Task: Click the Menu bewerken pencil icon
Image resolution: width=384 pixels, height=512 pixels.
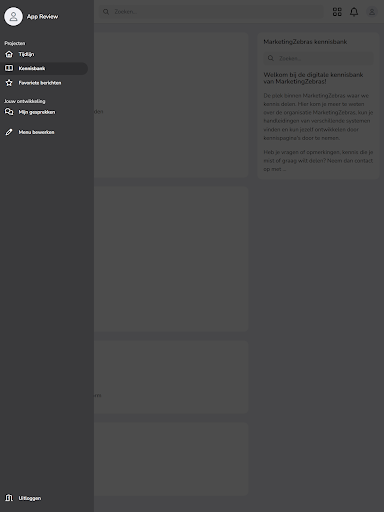Action: 9,132
